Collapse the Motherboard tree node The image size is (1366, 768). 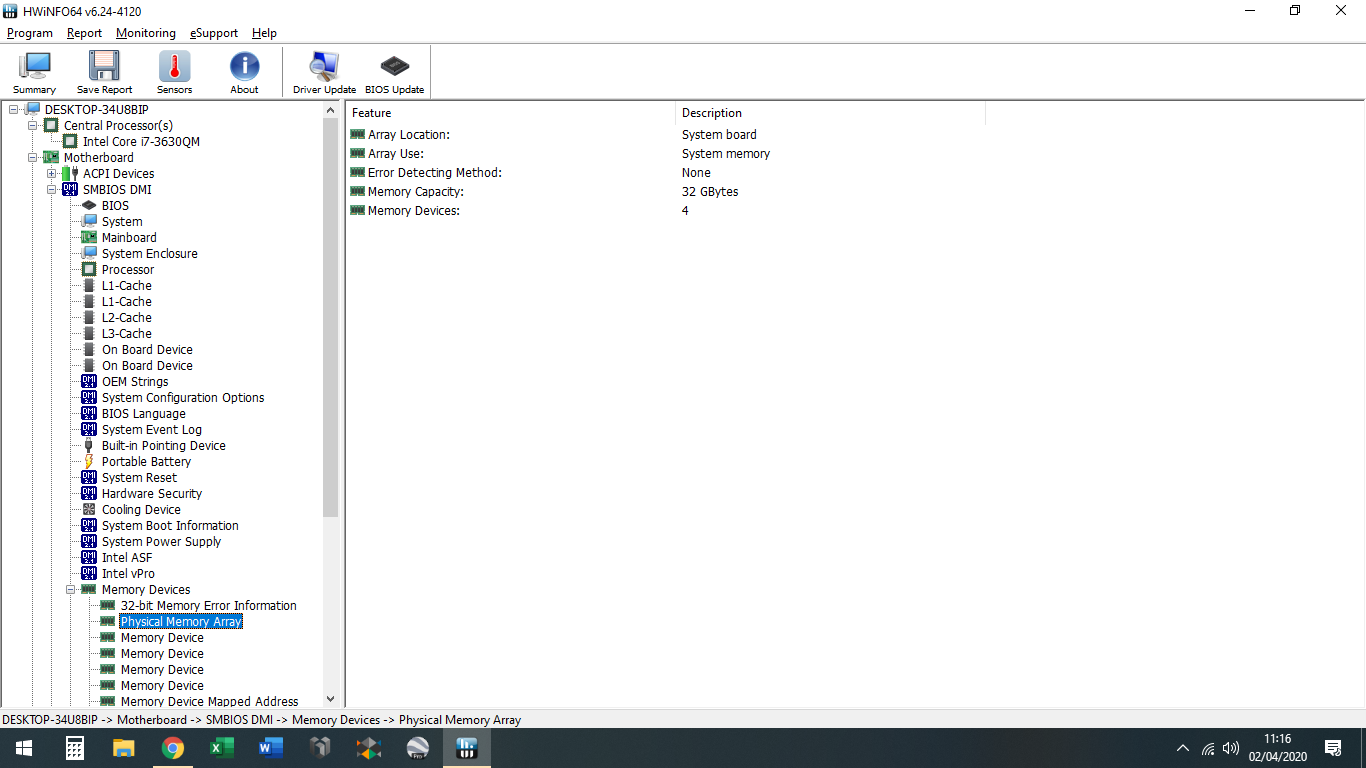point(32,157)
